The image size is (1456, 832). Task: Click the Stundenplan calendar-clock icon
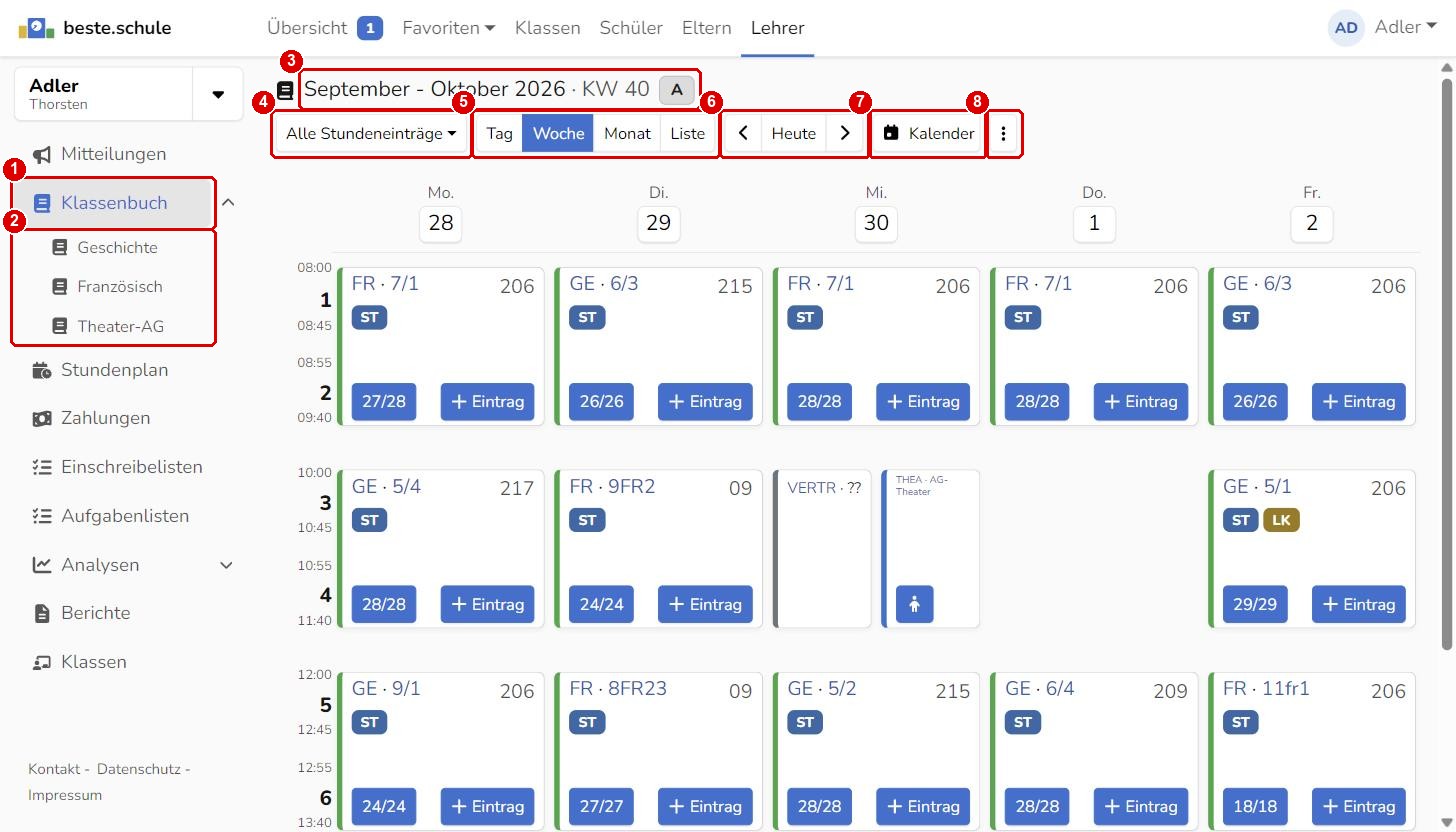41,371
